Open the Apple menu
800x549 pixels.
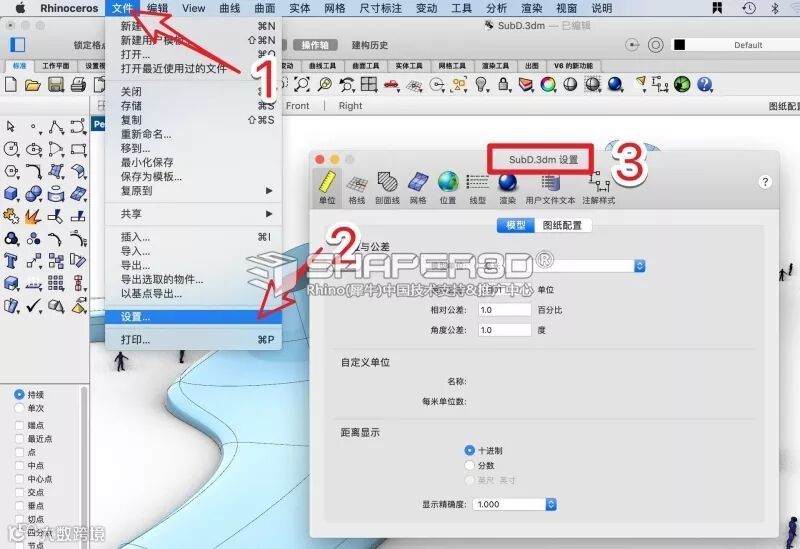tap(20, 8)
